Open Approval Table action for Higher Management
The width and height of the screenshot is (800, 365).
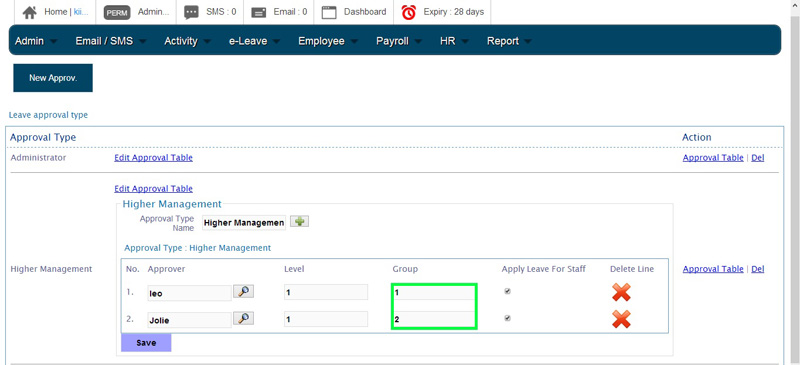coord(713,269)
